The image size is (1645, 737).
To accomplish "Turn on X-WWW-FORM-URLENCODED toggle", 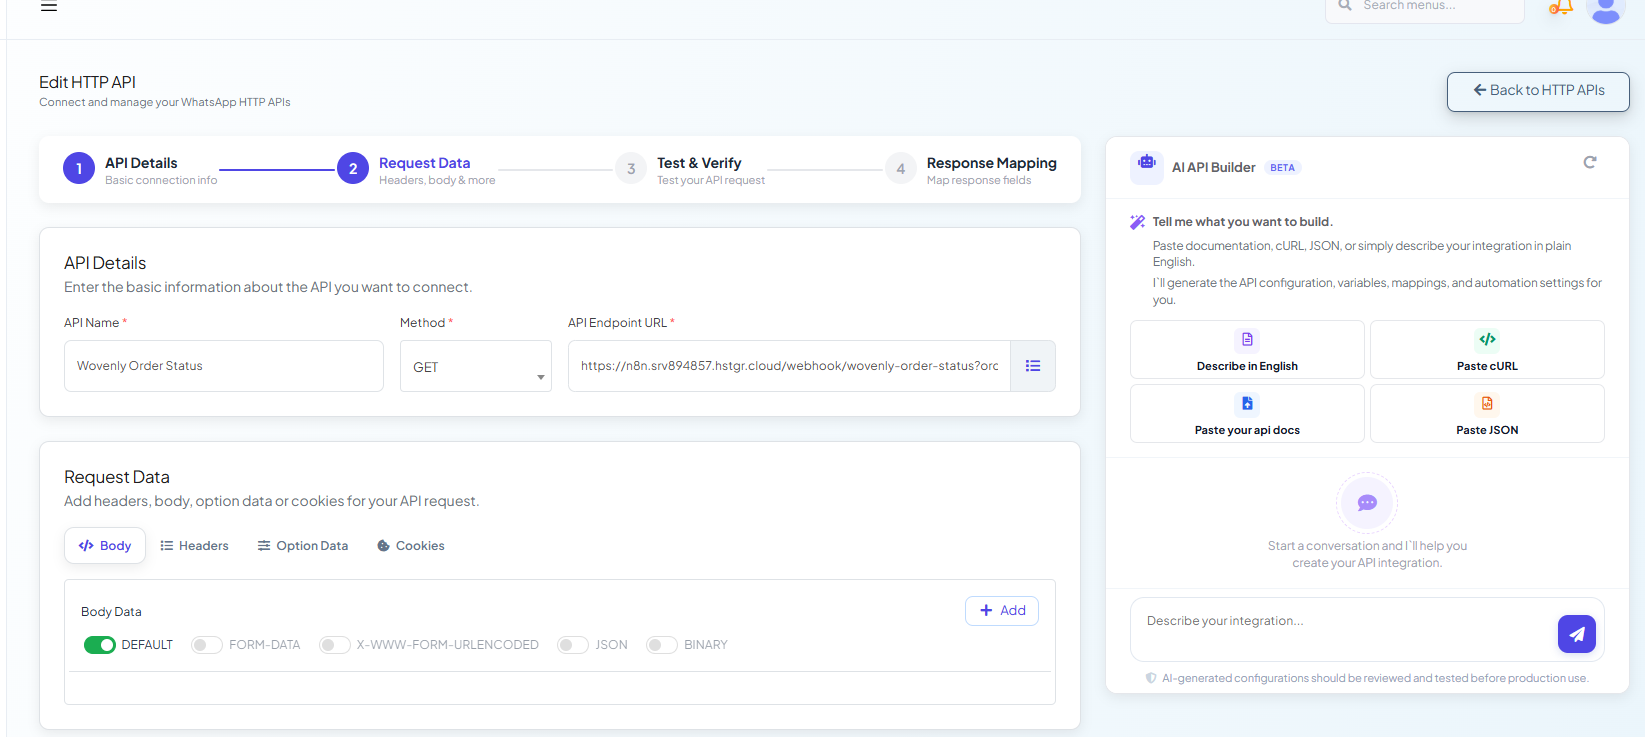I will (x=335, y=645).
